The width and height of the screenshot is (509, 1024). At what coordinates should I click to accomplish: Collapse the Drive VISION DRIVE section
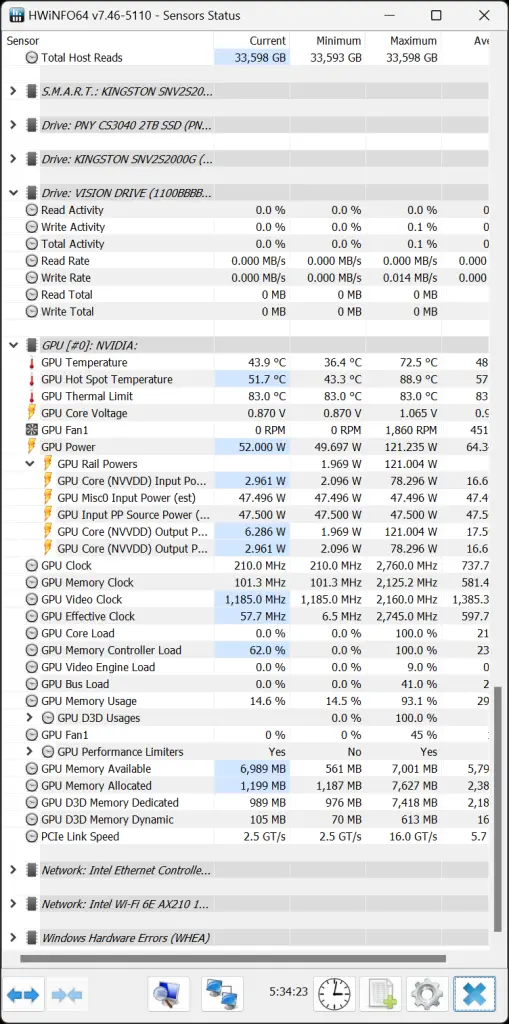13,193
